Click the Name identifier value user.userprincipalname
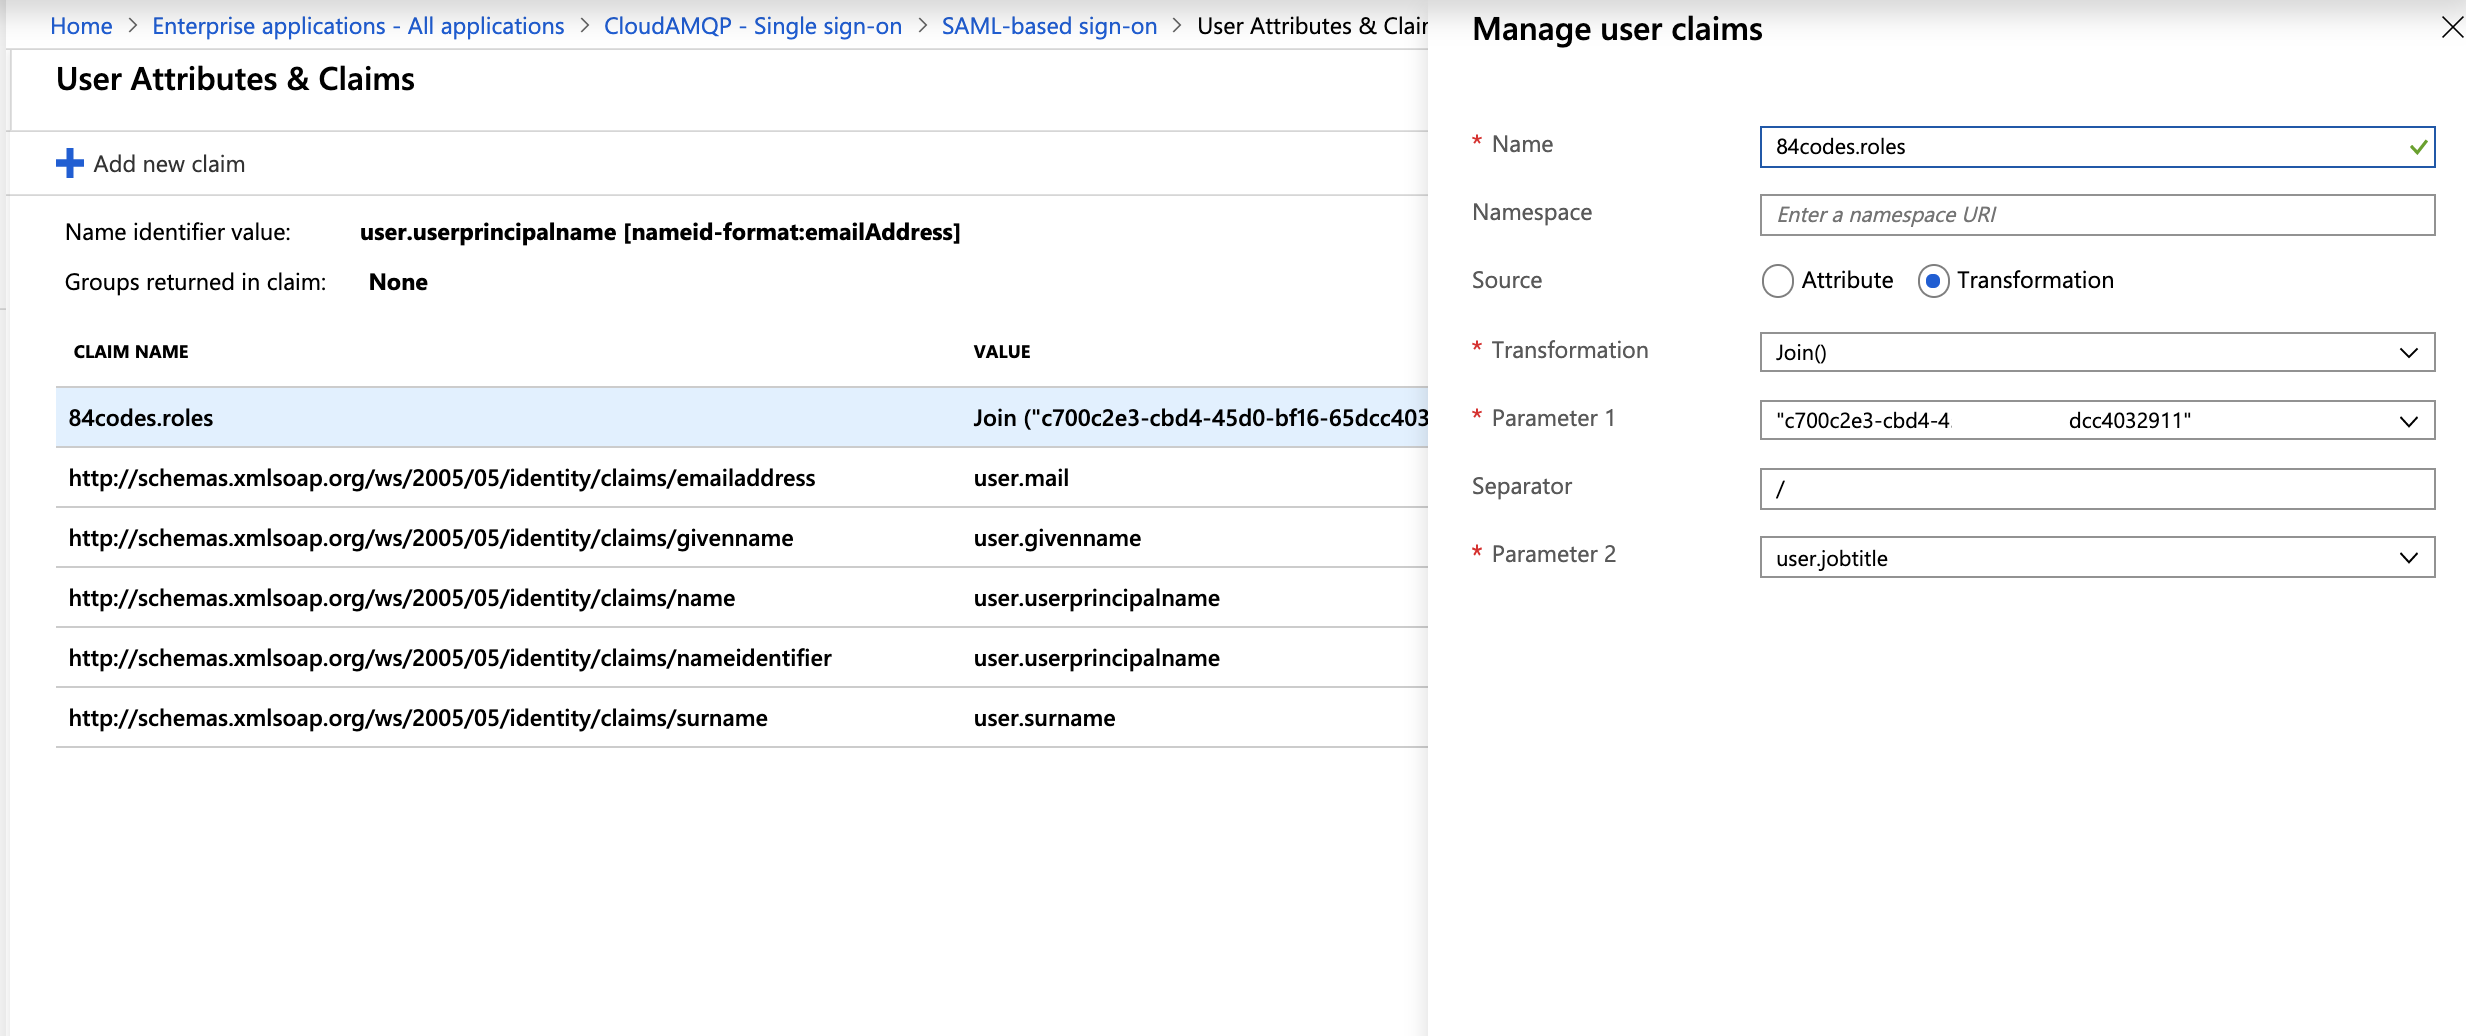The image size is (2466, 1036). tap(660, 232)
